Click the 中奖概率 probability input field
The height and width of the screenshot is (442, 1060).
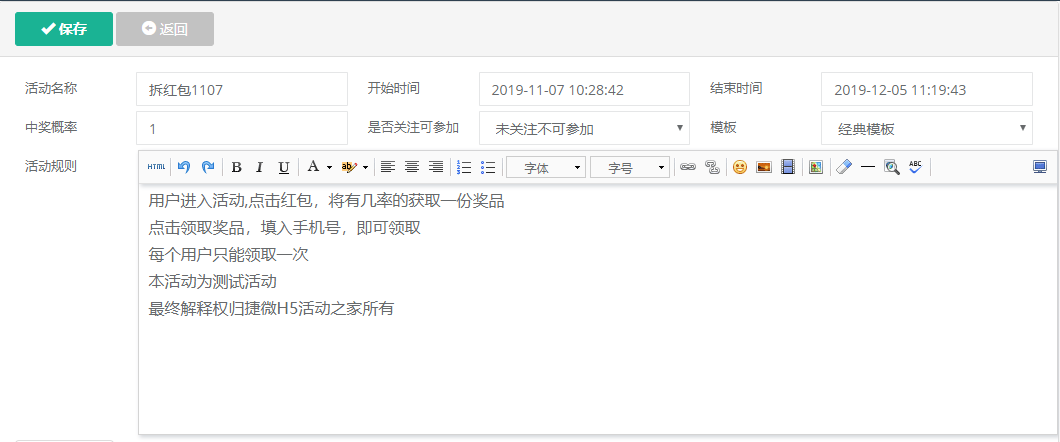tap(242, 128)
